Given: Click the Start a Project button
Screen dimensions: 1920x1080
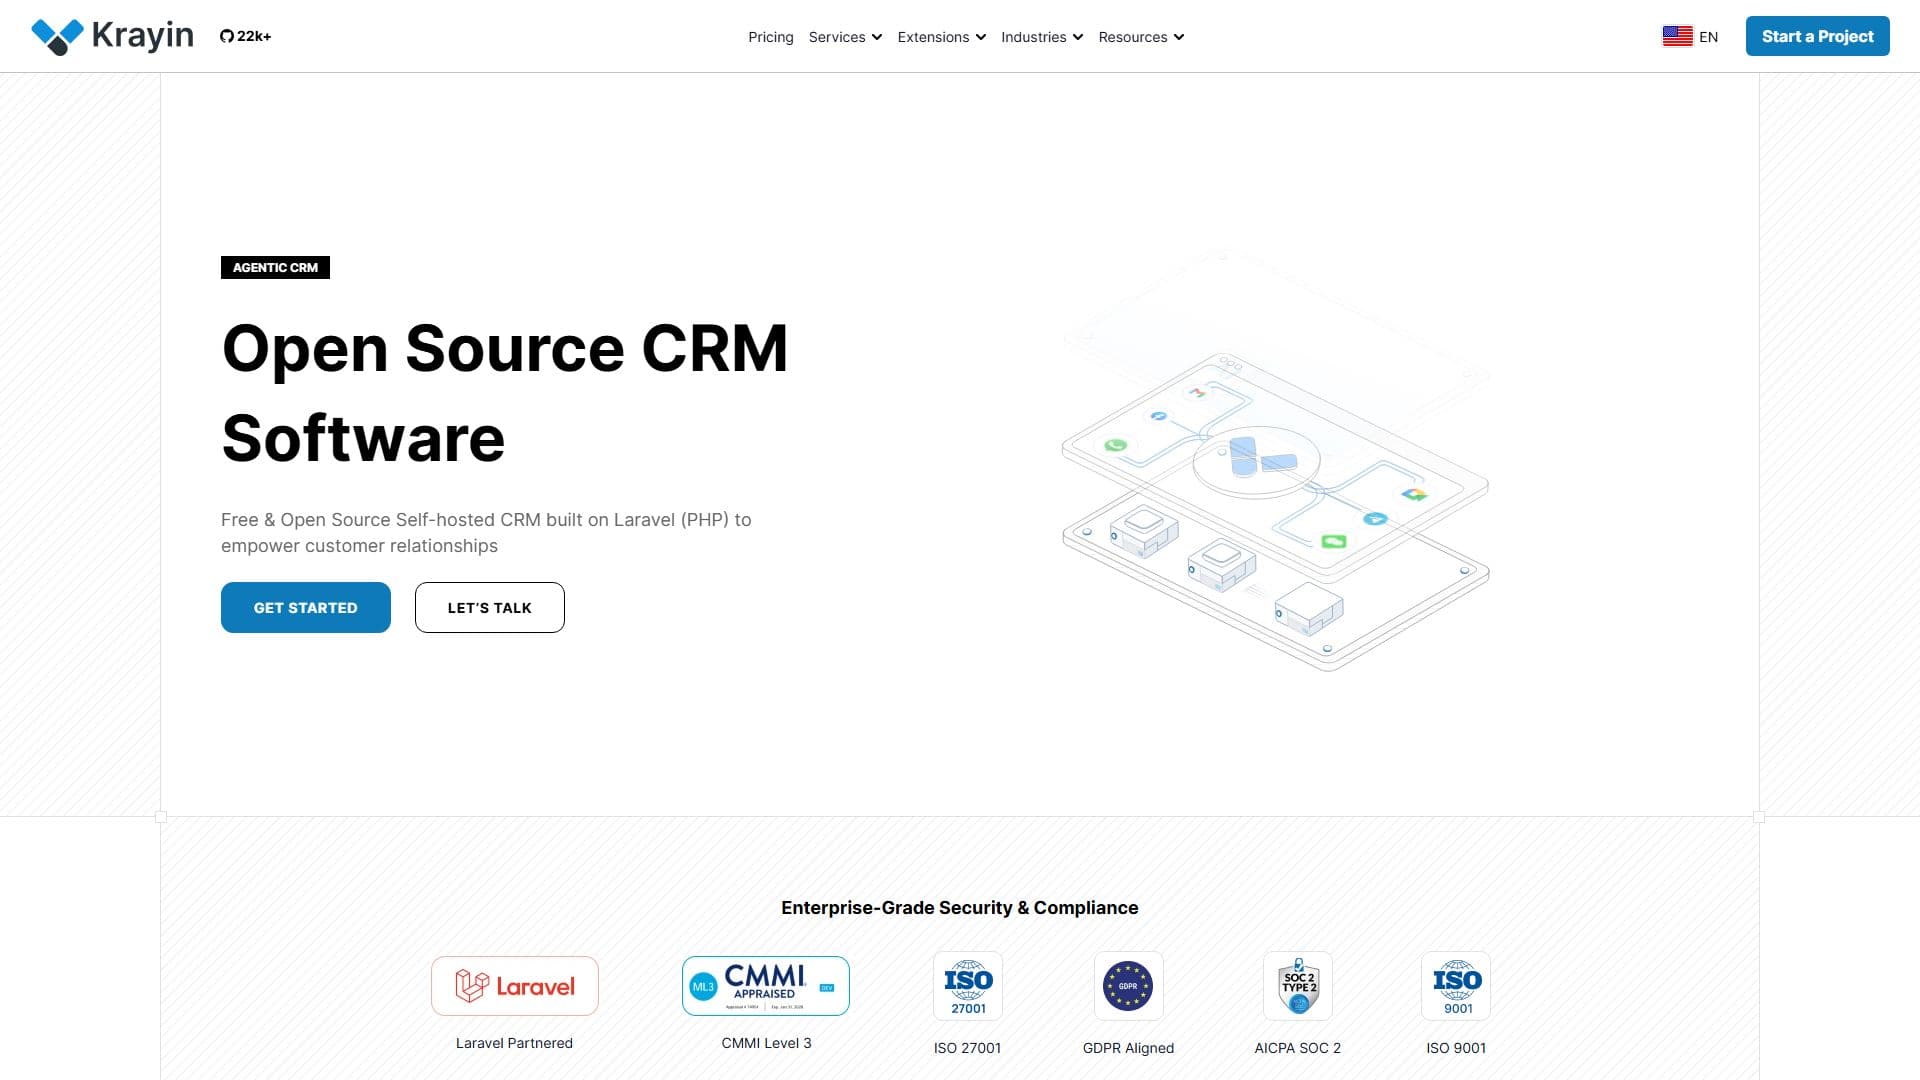Looking at the screenshot, I should click(x=1817, y=36).
